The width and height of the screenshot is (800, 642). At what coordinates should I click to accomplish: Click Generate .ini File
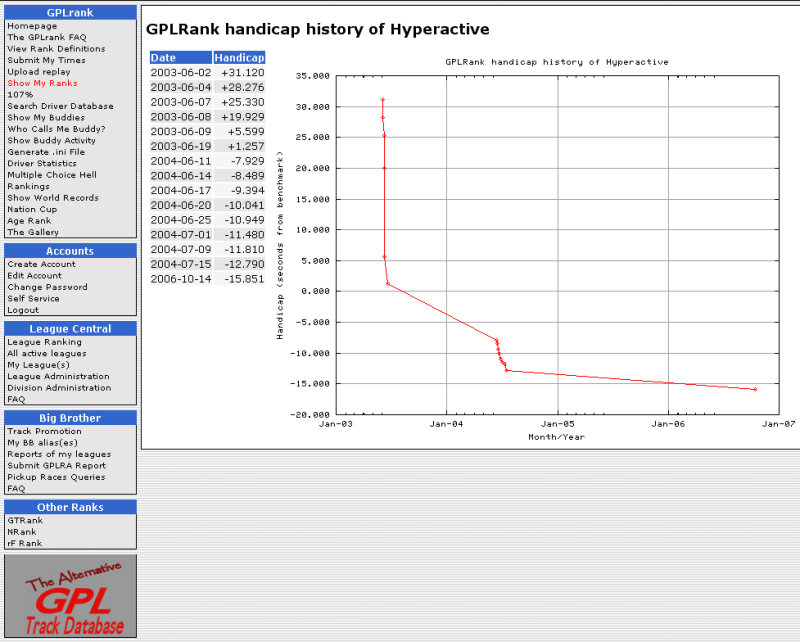pyautogui.click(x=46, y=152)
